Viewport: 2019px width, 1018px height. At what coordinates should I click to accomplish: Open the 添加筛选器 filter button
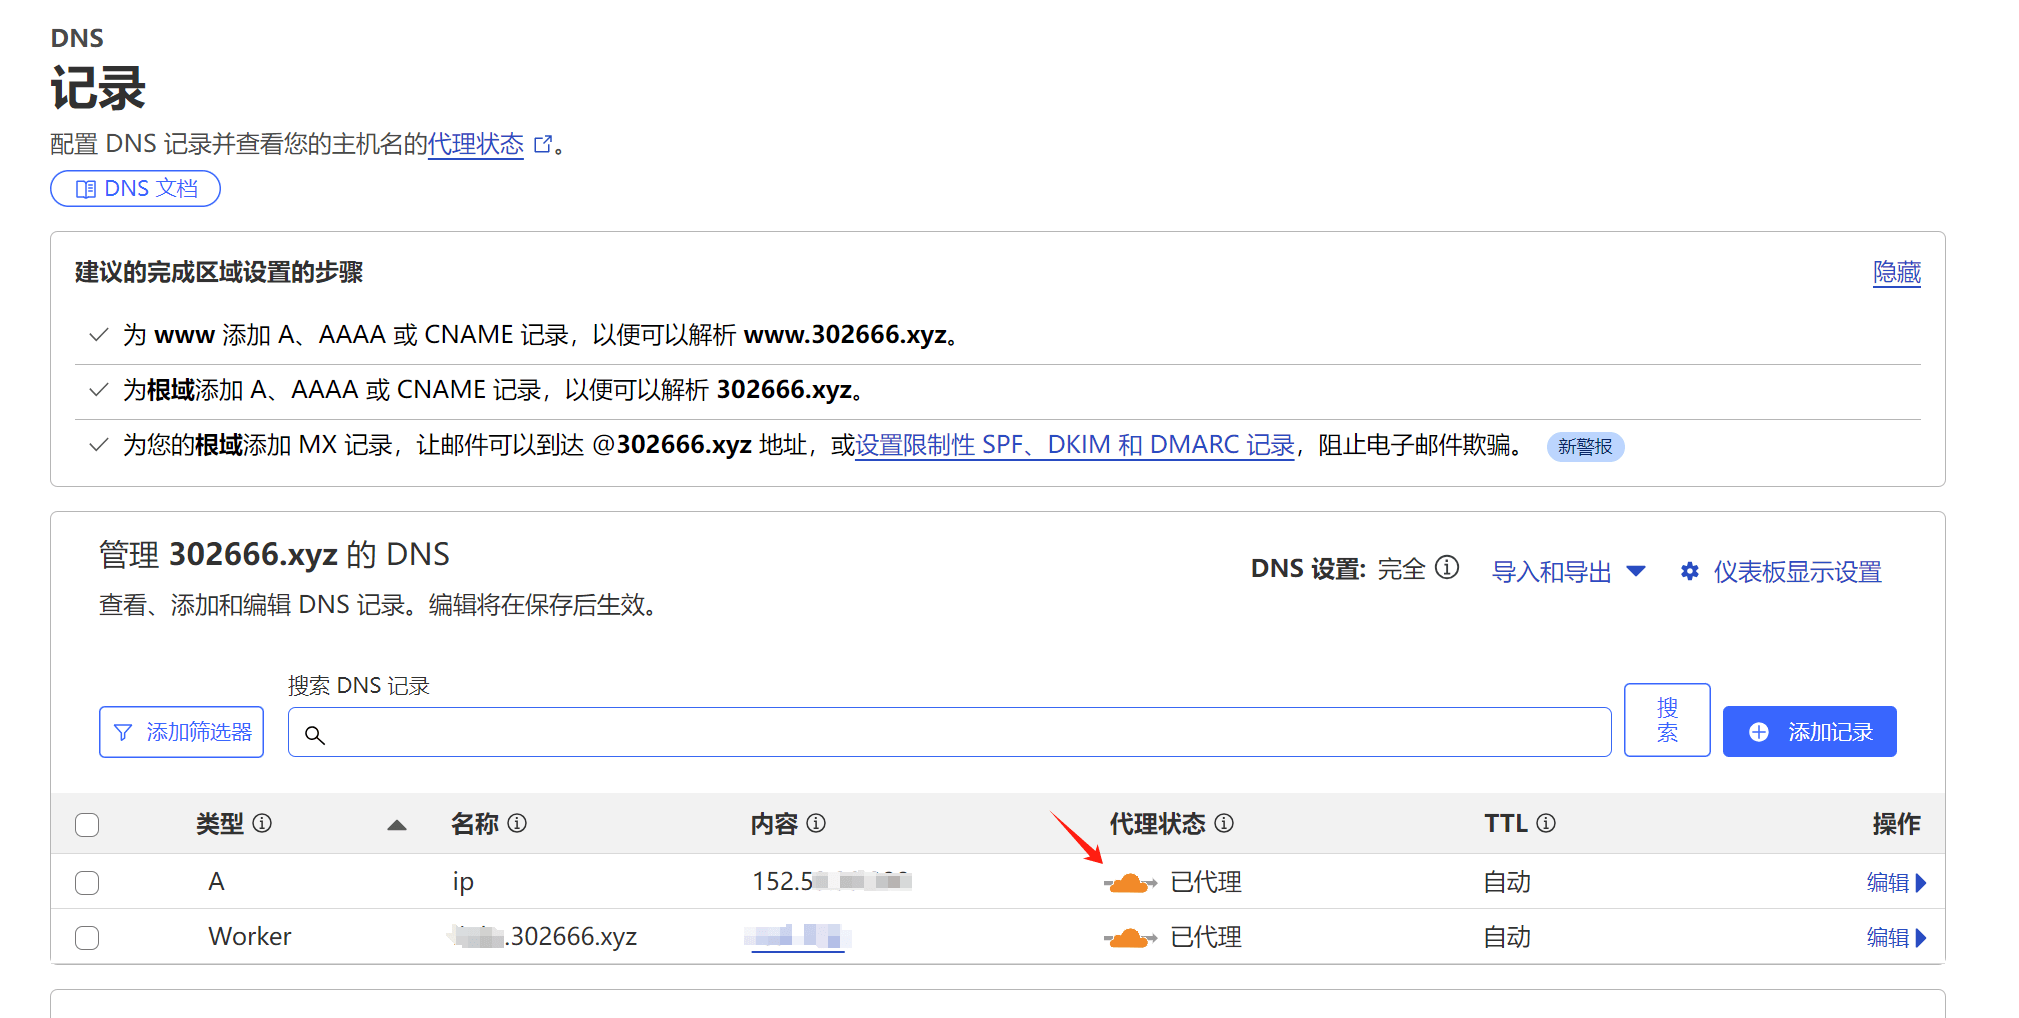[182, 732]
